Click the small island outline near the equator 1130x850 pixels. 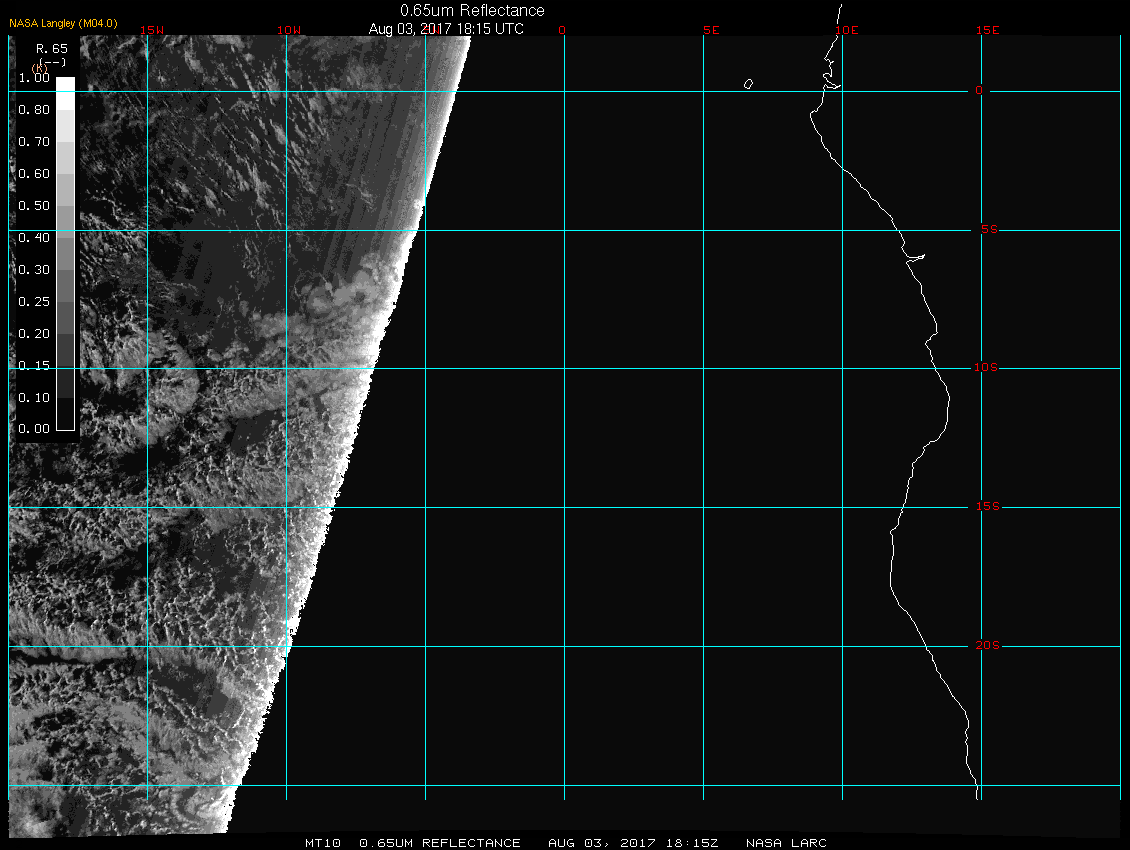click(748, 84)
